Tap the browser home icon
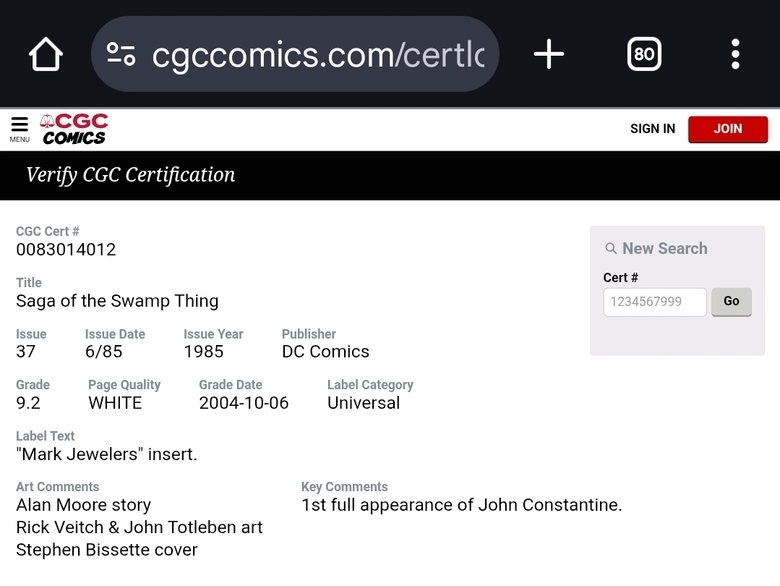Image resolution: width=780 pixels, height=586 pixels. click(x=46, y=54)
